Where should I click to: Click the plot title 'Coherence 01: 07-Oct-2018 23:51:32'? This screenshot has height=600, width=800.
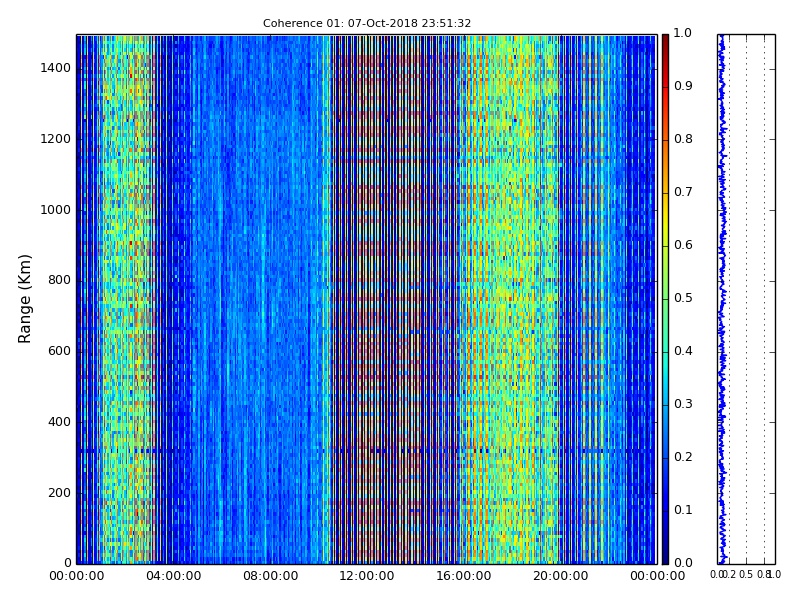[x=367, y=23]
